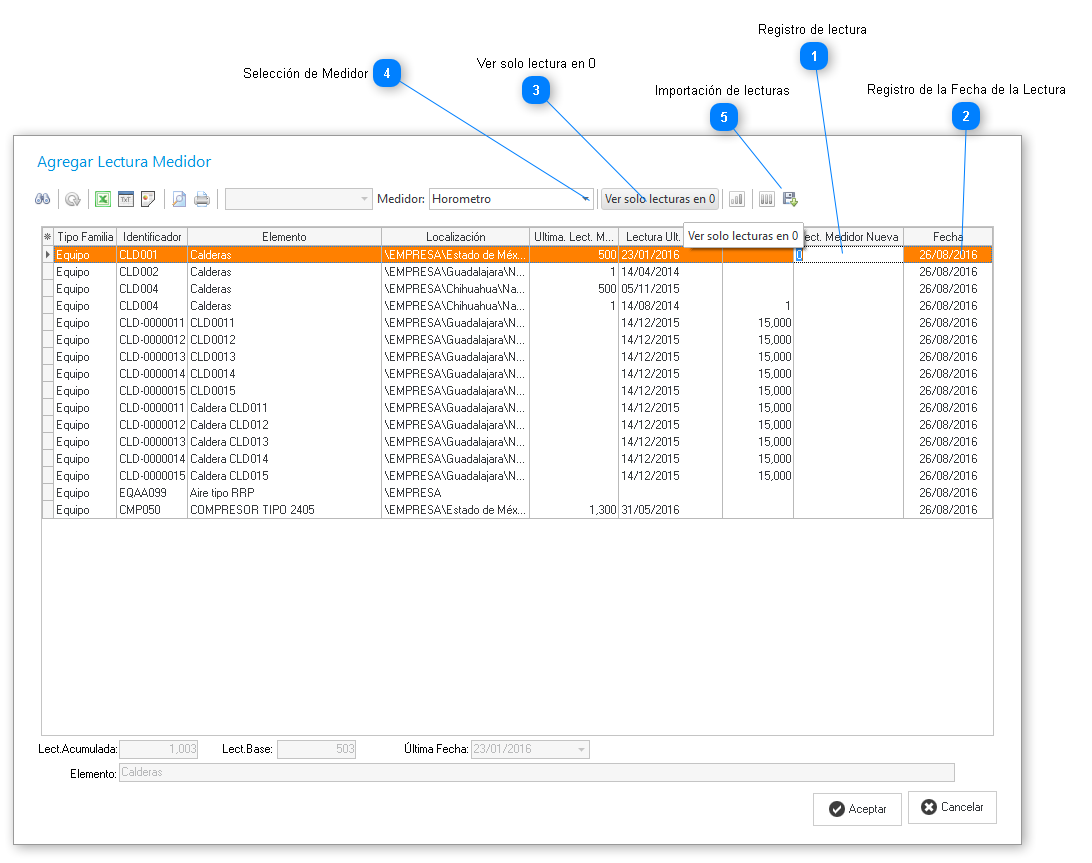Open the print preview icon

point(178,199)
